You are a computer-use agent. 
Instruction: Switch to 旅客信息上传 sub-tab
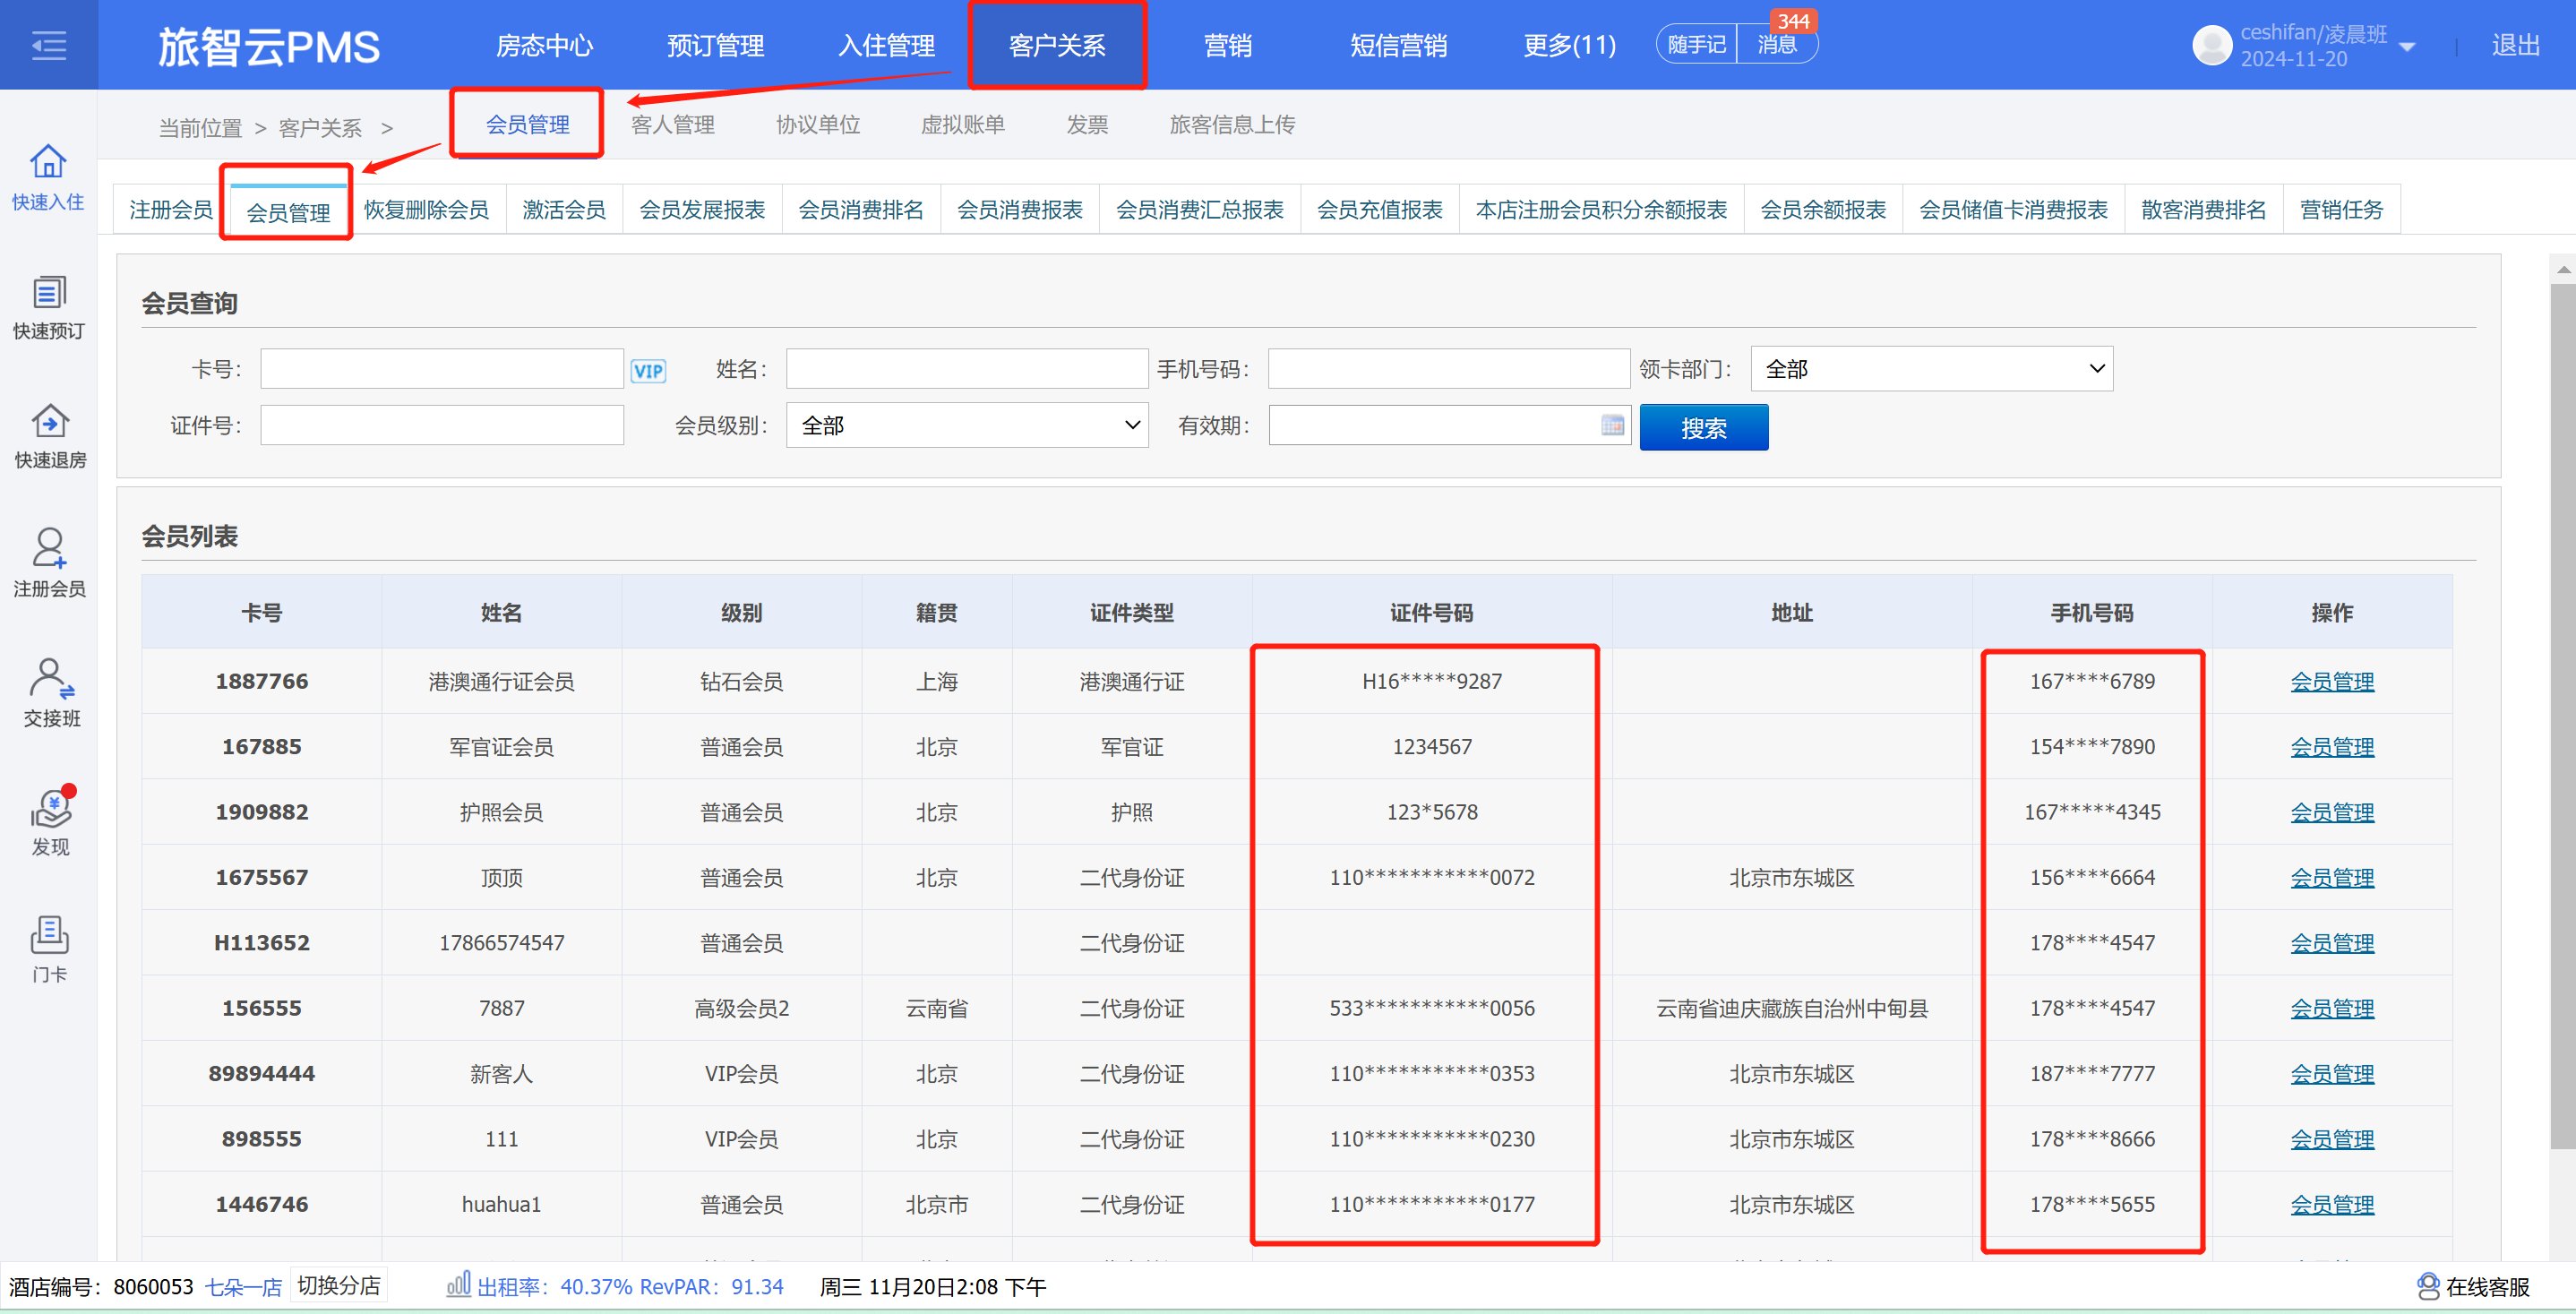[x=1232, y=124]
